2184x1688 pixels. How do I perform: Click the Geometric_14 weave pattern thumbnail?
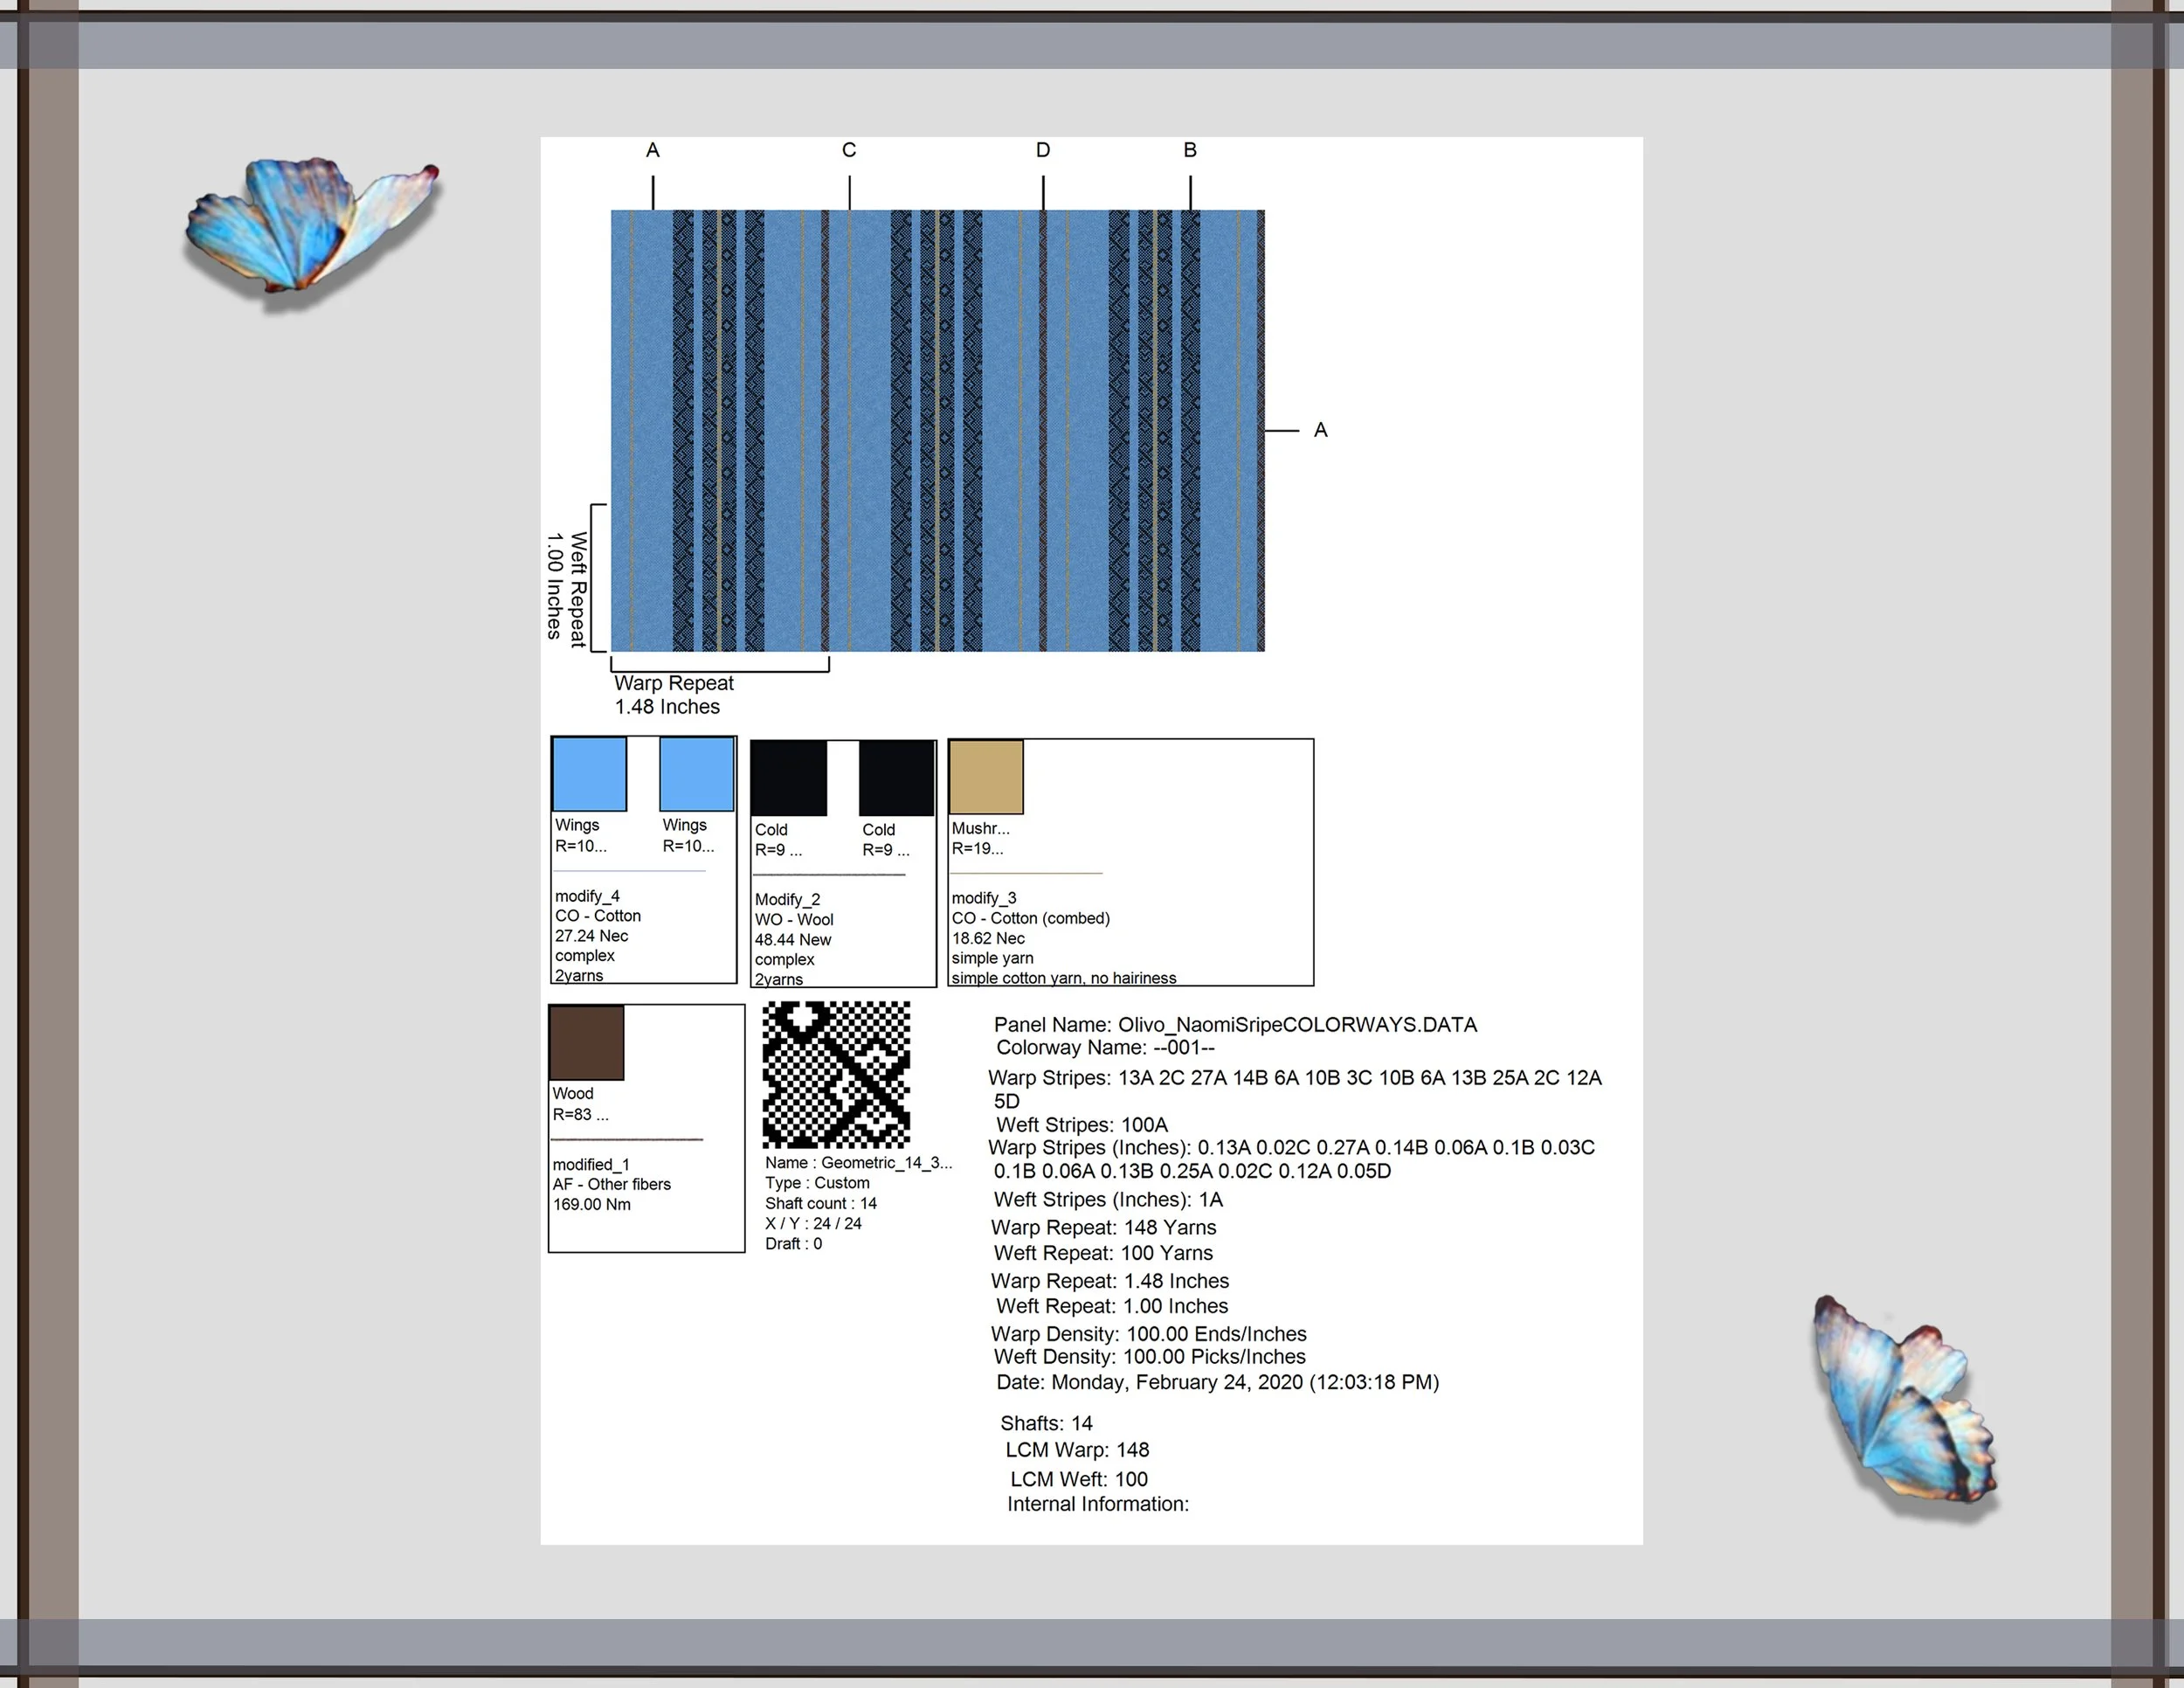point(836,1074)
